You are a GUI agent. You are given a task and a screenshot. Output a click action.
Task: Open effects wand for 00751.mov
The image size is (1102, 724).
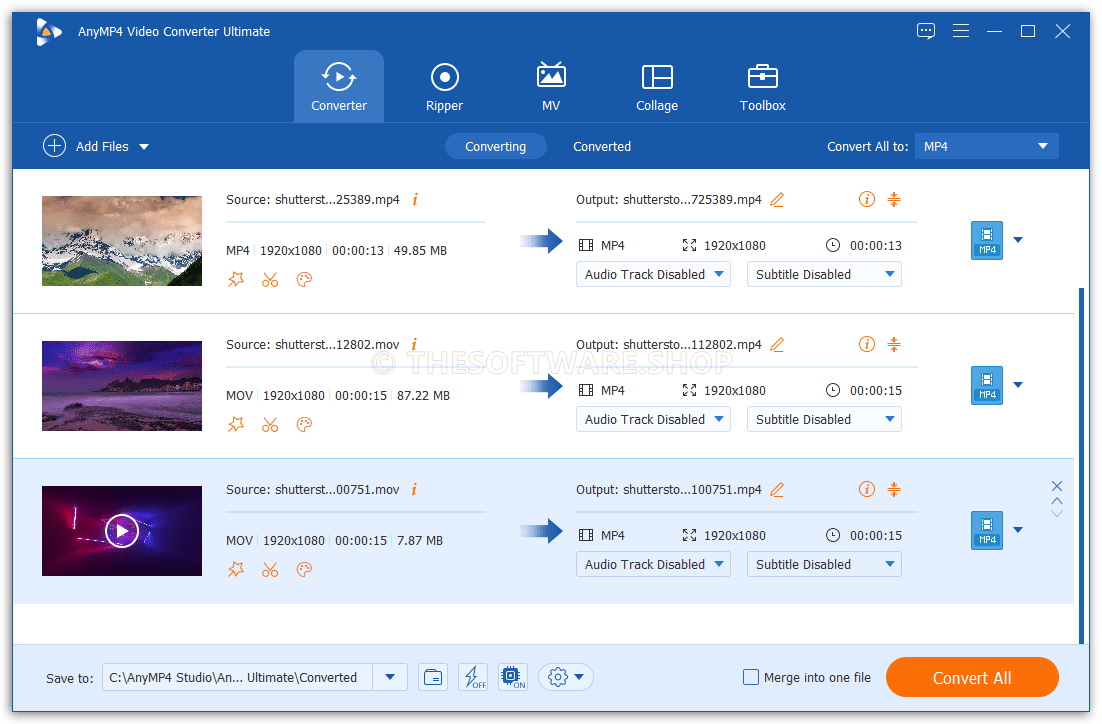236,569
